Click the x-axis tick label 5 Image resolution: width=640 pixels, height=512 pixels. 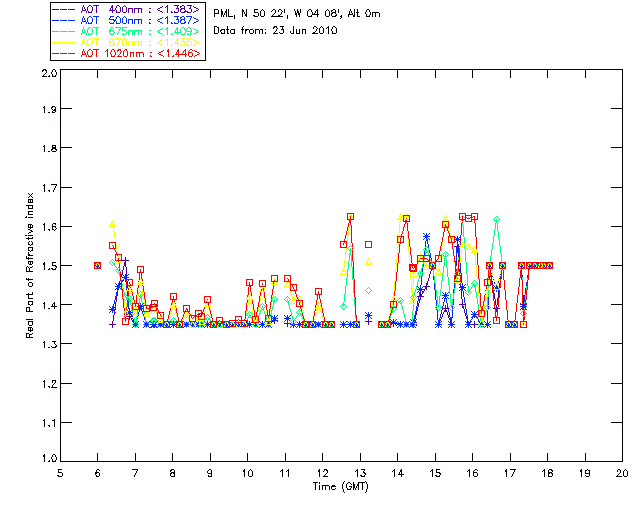[x=60, y=473]
